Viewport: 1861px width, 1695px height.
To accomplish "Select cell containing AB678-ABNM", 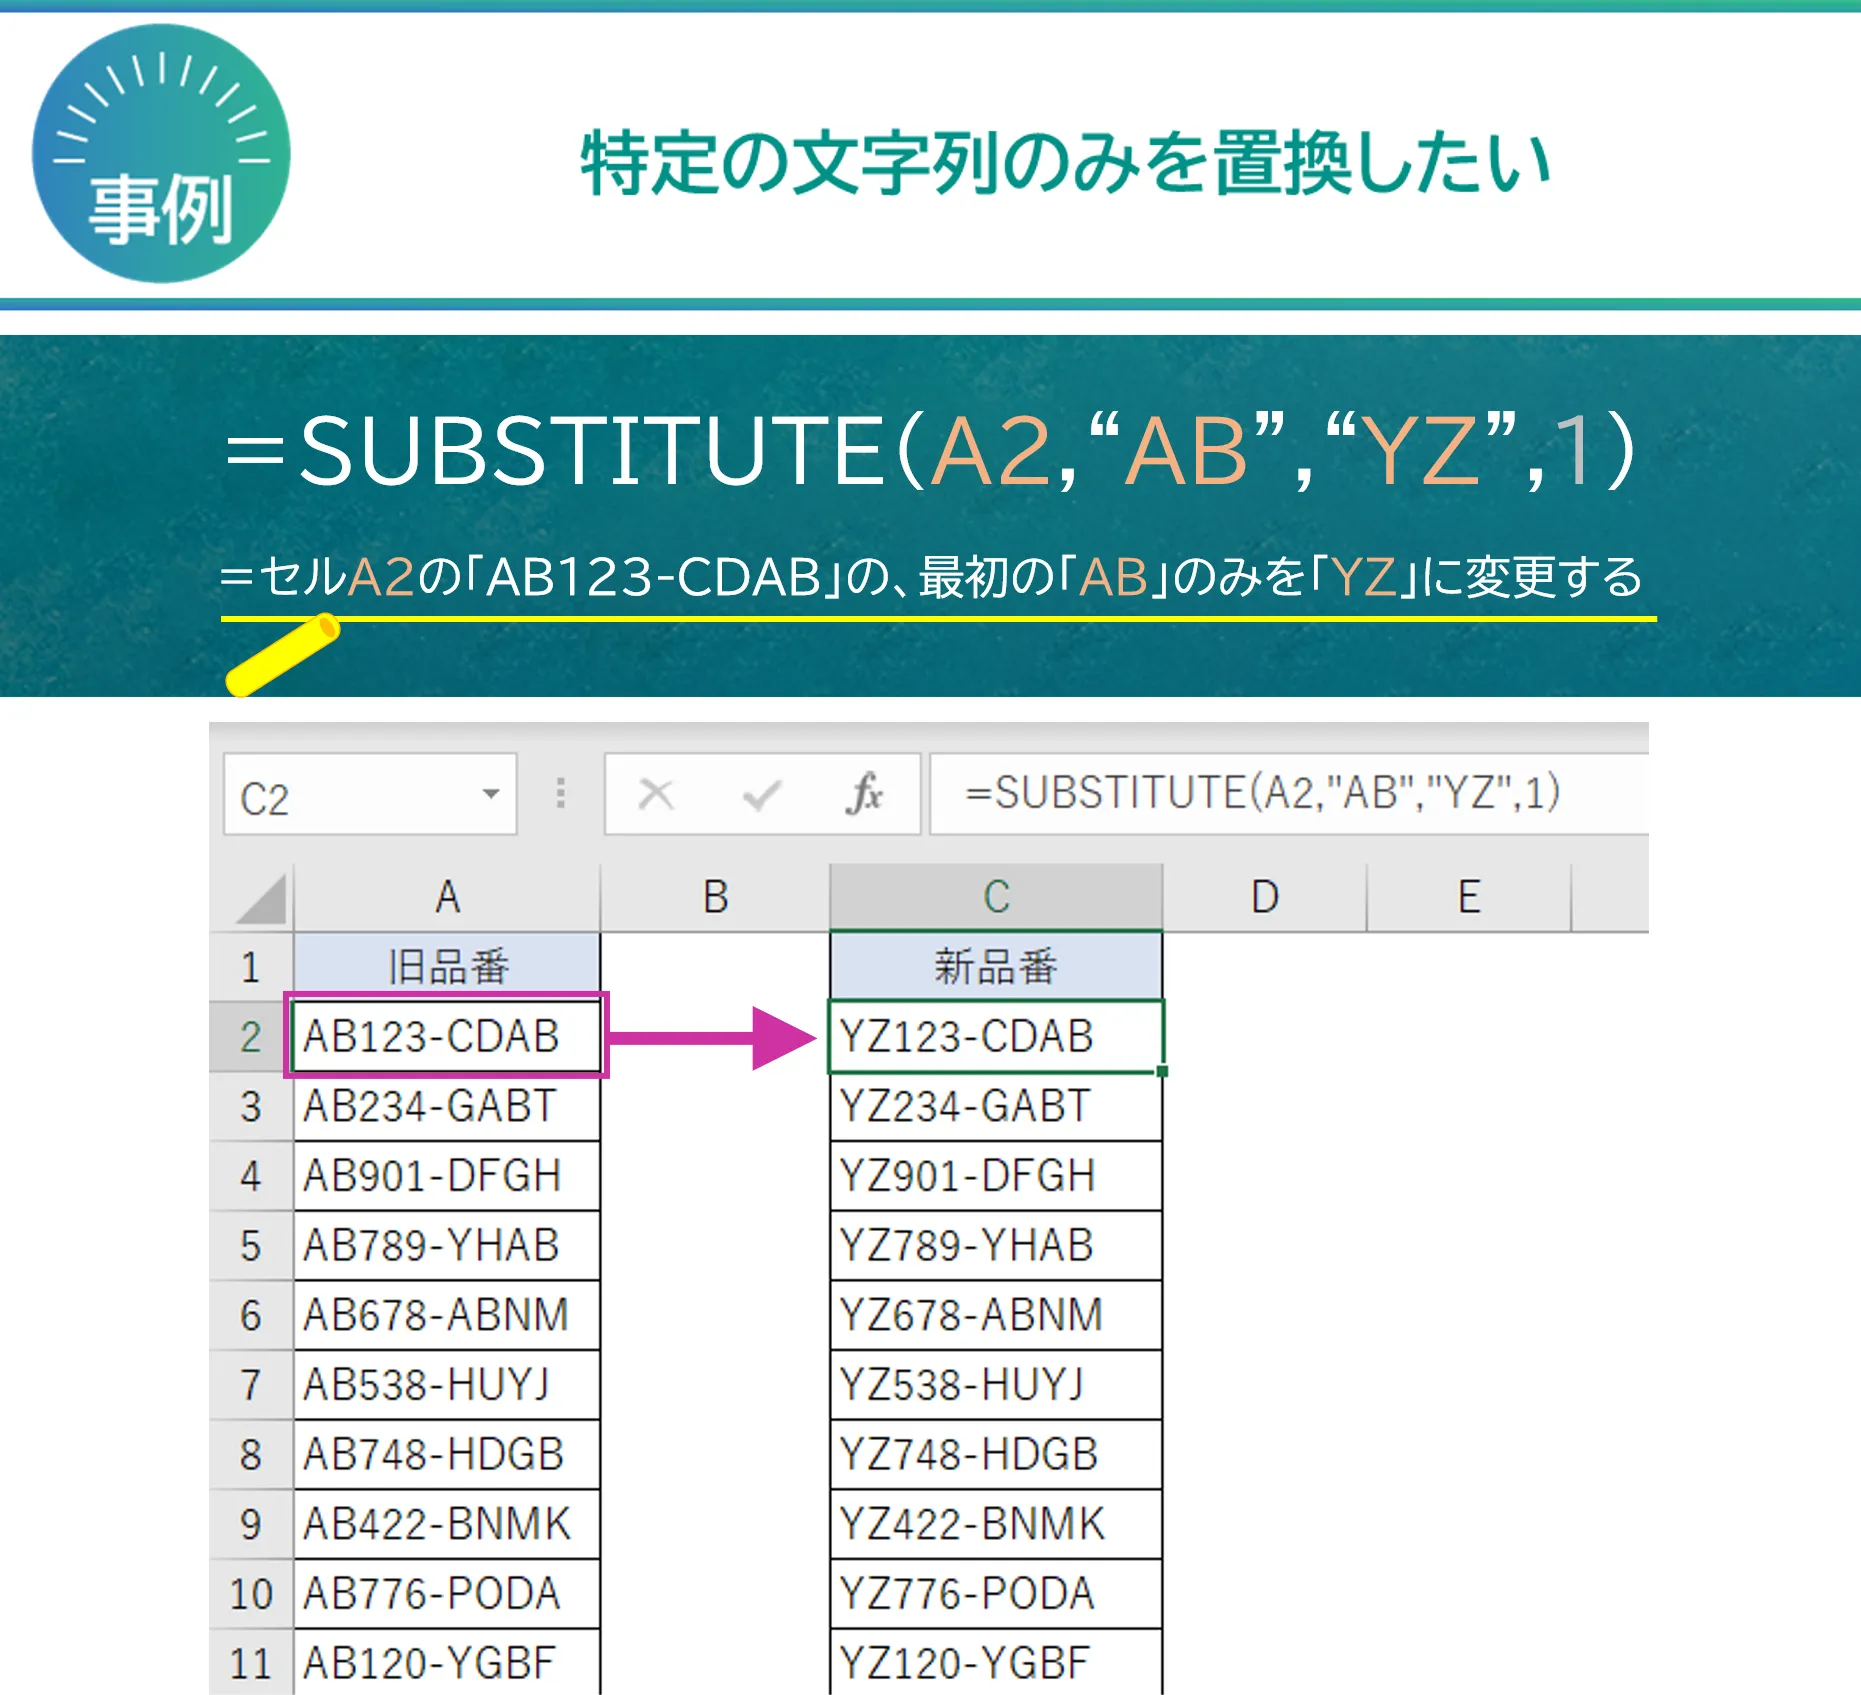I will click(447, 1315).
